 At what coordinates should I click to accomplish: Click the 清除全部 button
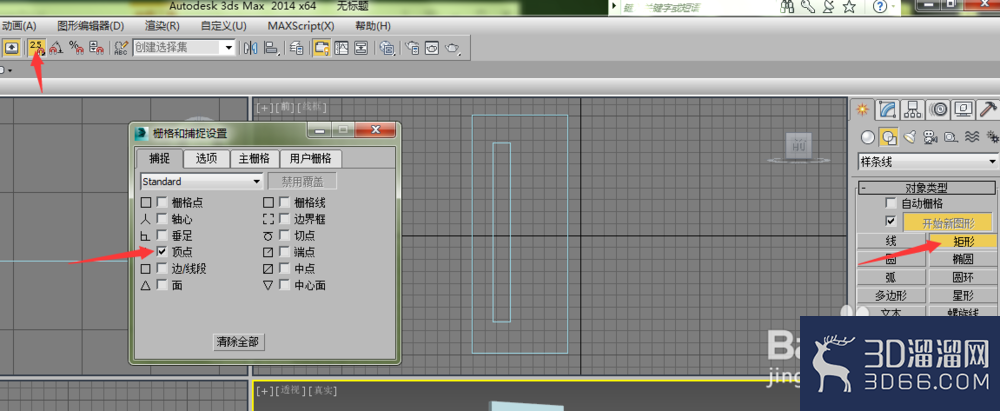point(238,341)
